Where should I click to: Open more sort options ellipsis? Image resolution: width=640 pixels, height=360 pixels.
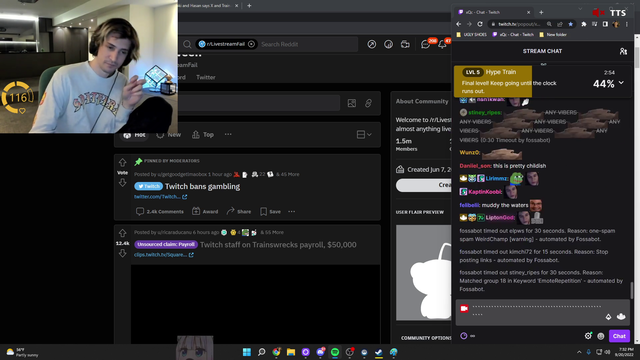click(x=228, y=134)
